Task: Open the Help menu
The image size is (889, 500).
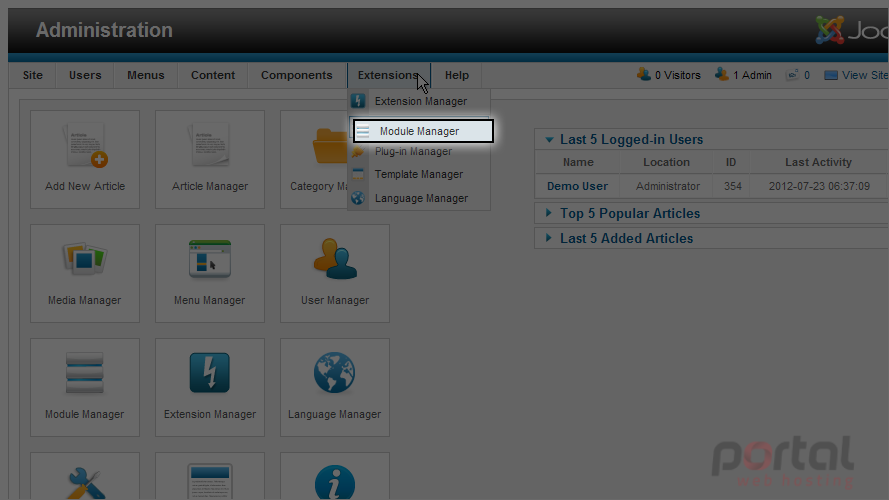Action: pyautogui.click(x=456, y=75)
